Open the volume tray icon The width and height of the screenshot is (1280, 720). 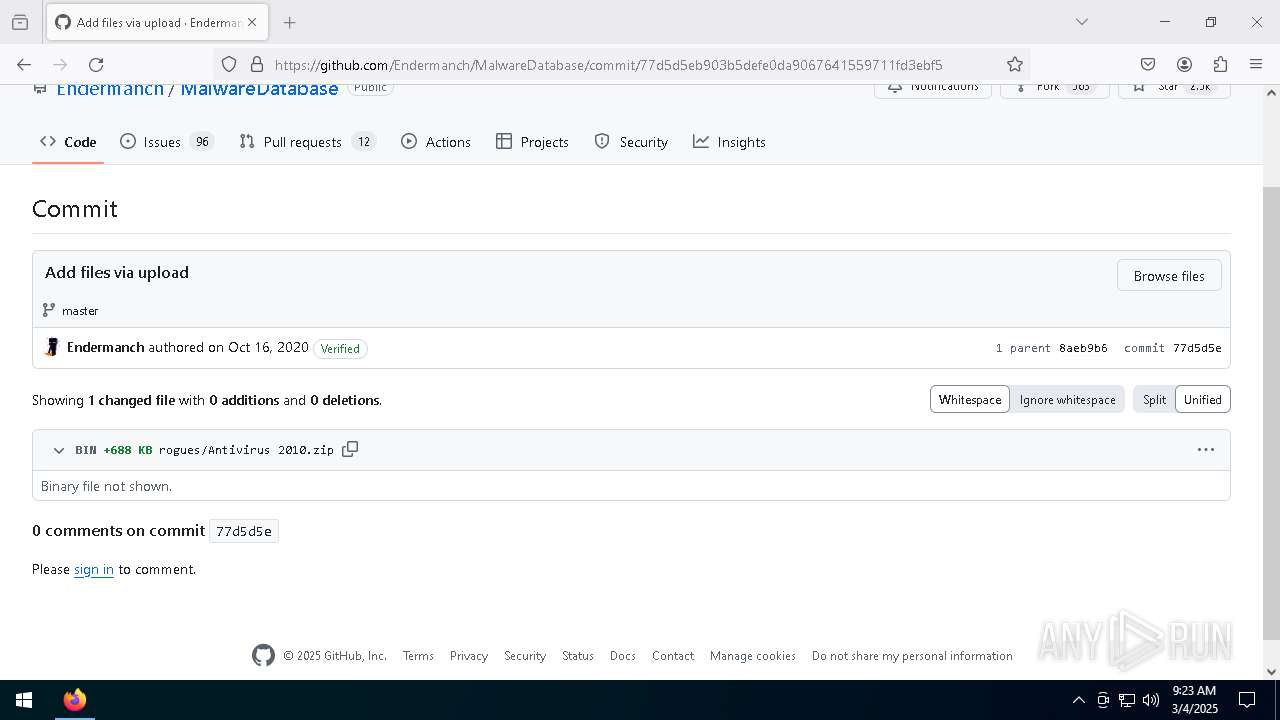(x=1151, y=700)
